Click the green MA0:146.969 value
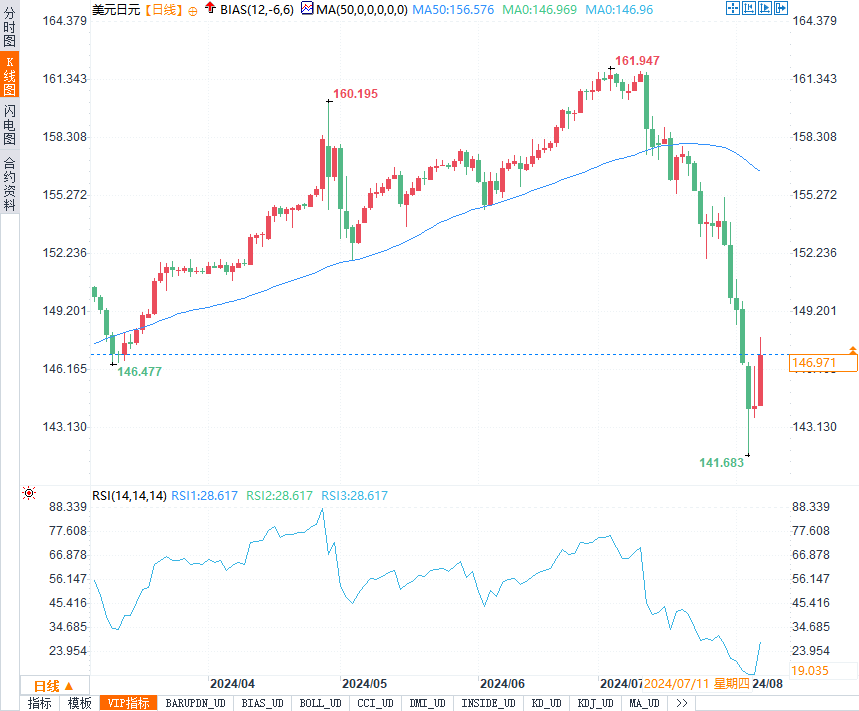The width and height of the screenshot is (859, 711). point(540,9)
